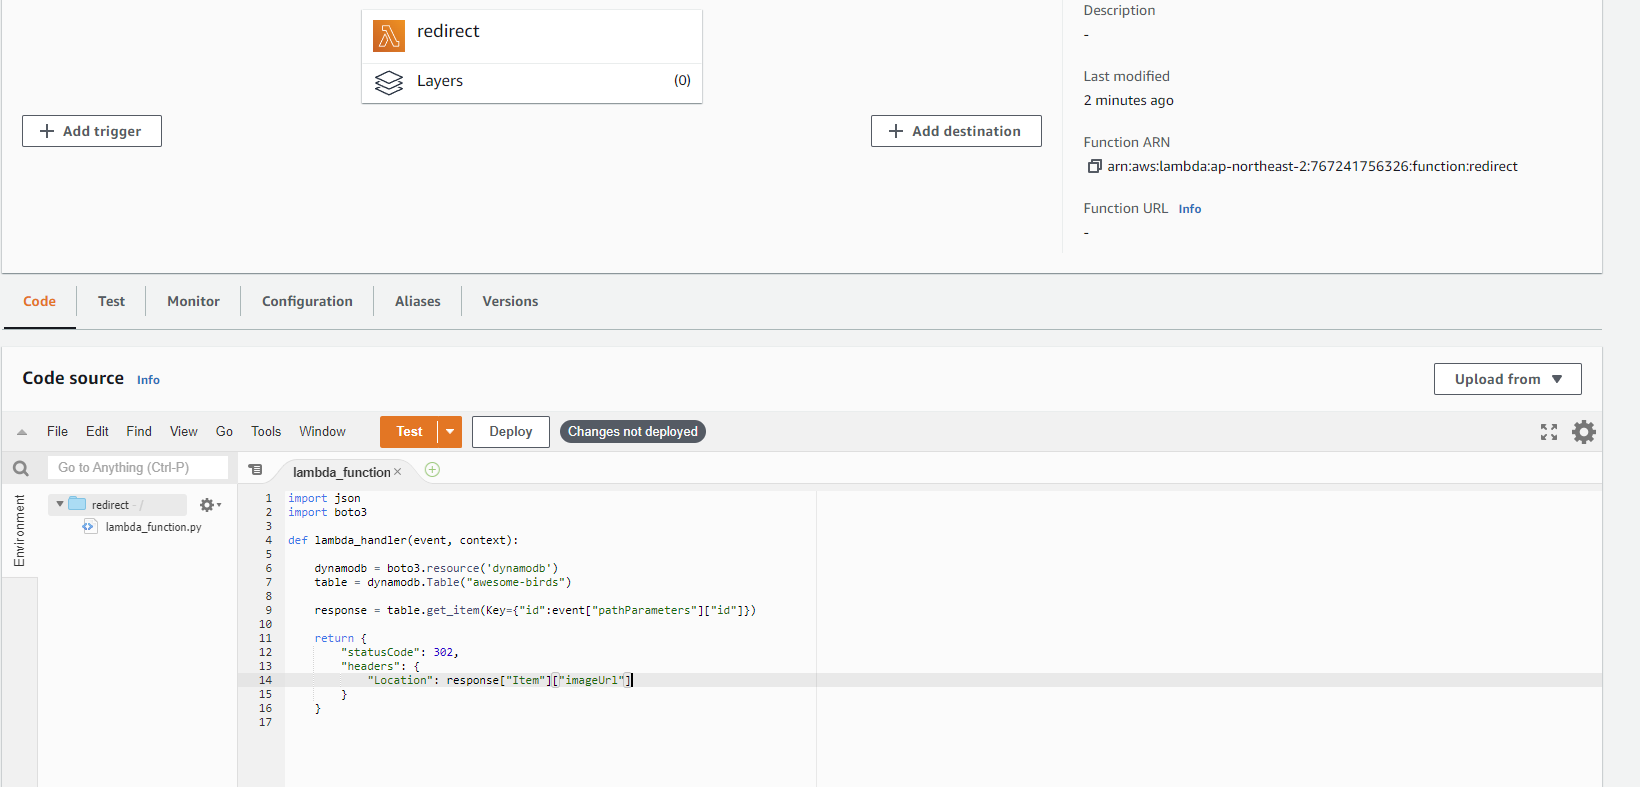Open the Edit menu
The image size is (1640, 787).
97,431
